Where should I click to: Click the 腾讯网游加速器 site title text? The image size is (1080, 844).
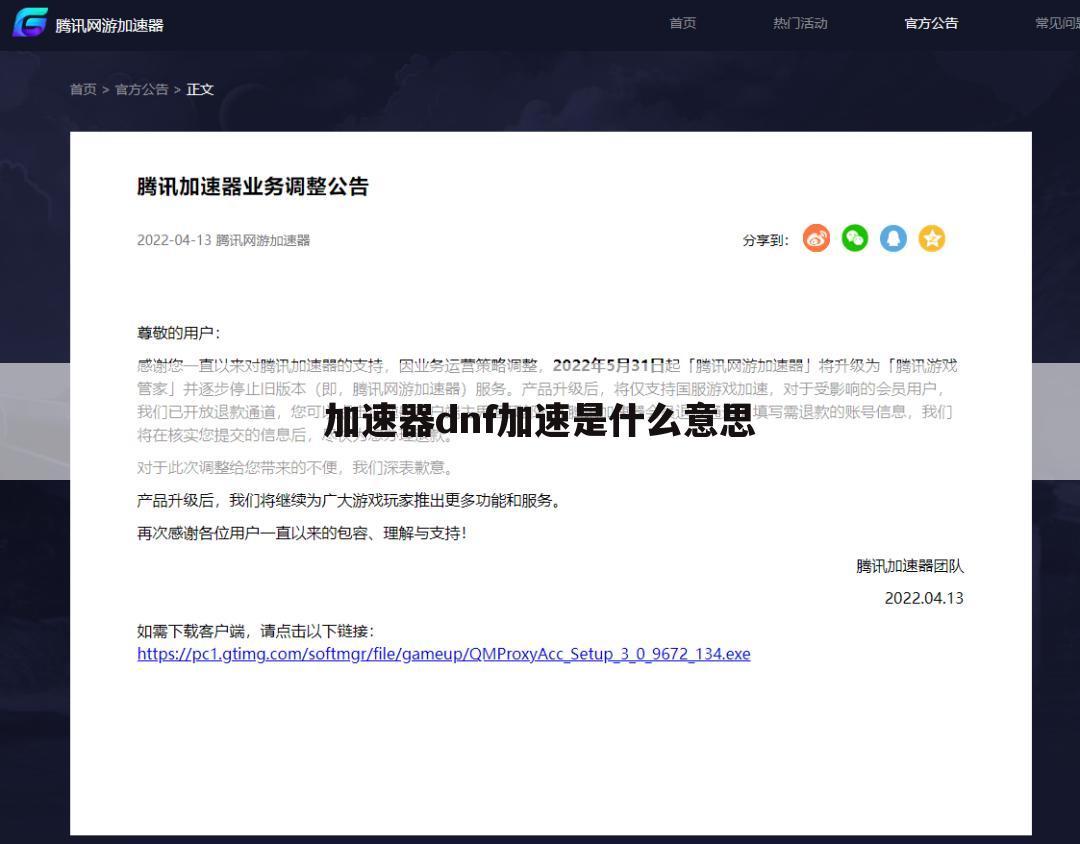click(110, 25)
